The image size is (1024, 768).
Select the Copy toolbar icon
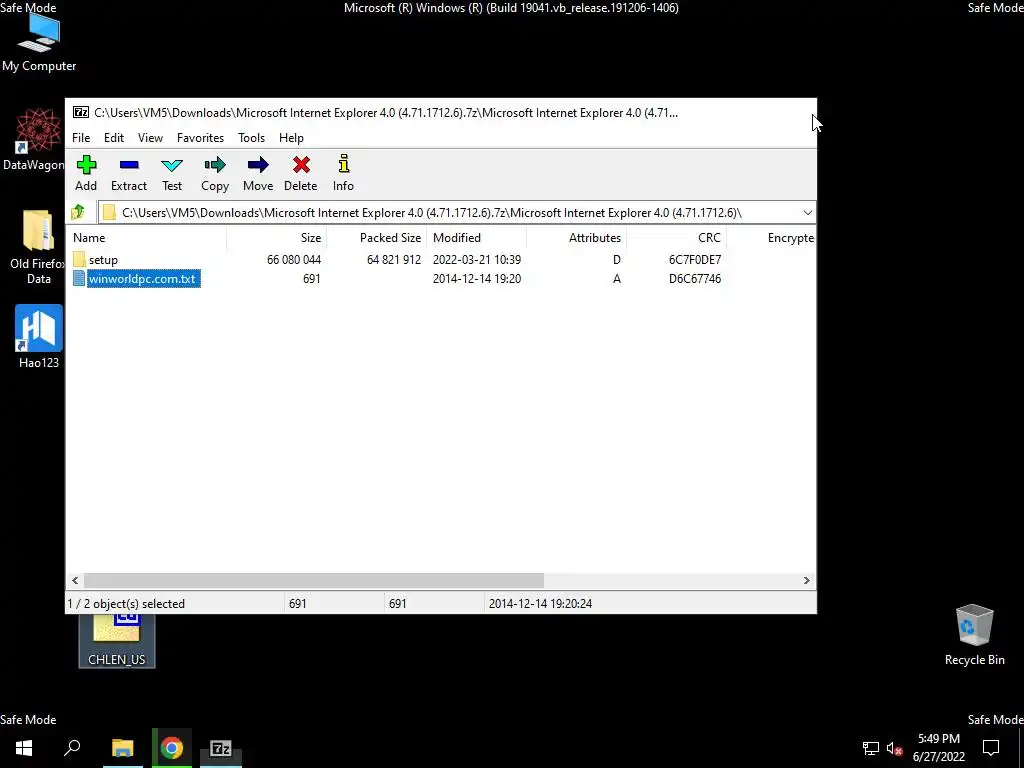click(215, 165)
